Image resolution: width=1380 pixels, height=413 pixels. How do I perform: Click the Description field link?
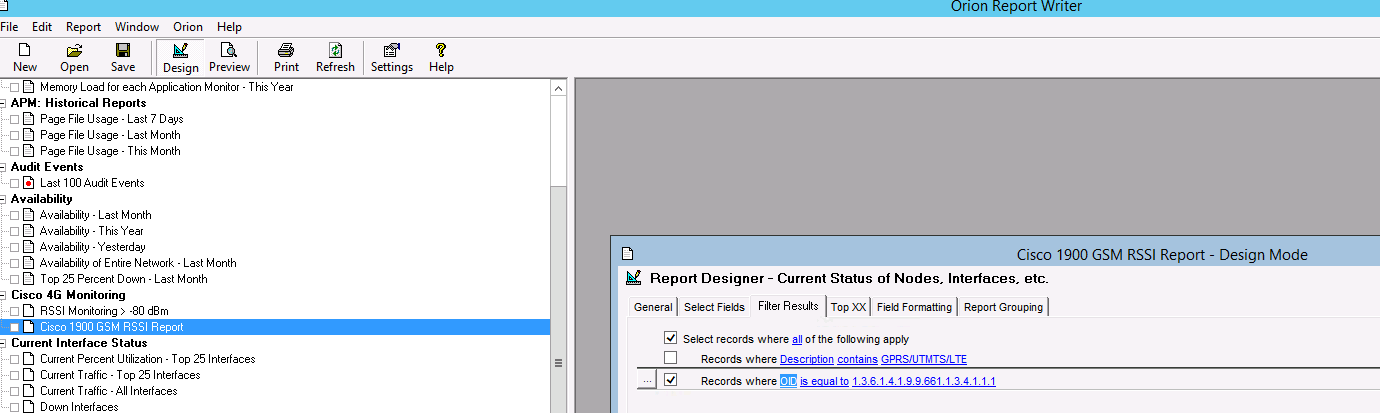807,359
